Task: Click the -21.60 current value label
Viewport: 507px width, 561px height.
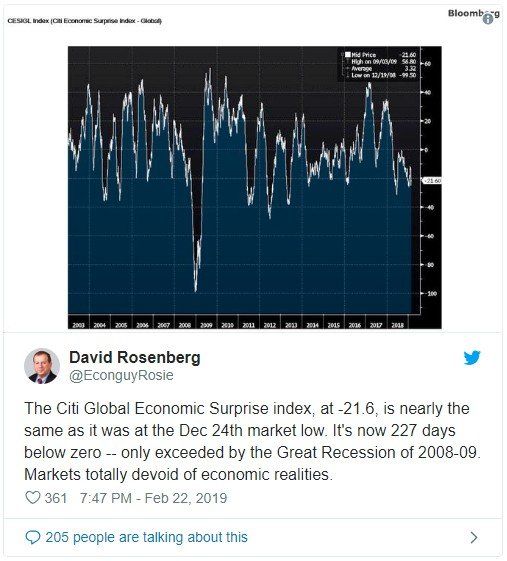Action: [432, 181]
